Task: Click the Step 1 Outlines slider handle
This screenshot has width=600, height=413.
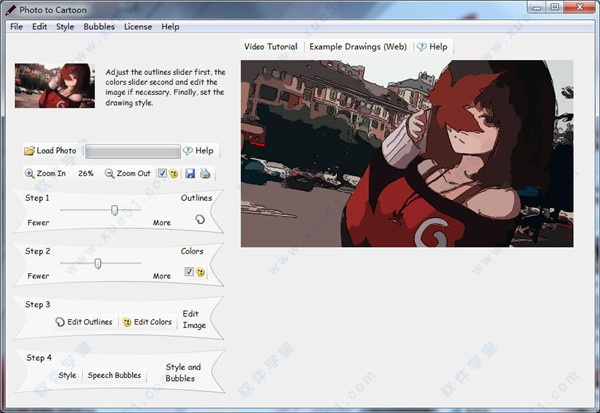Action: point(114,210)
